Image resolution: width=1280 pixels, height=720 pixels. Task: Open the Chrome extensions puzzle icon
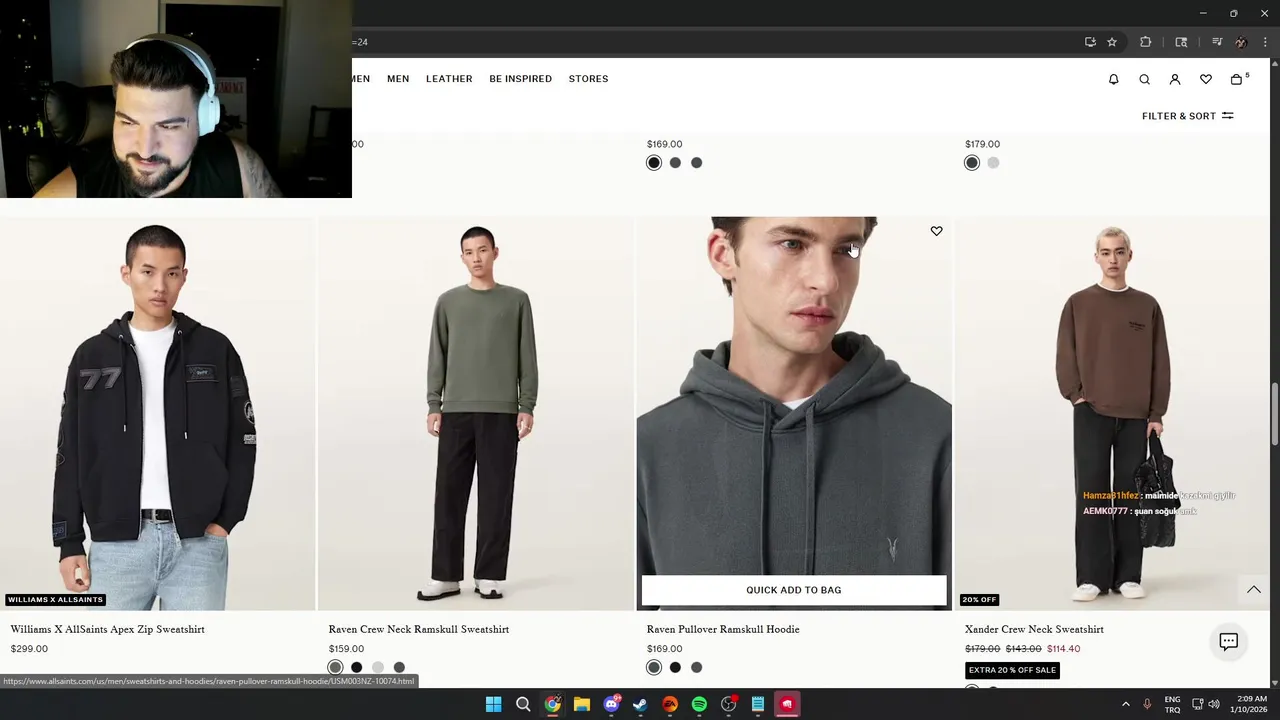click(x=1146, y=42)
